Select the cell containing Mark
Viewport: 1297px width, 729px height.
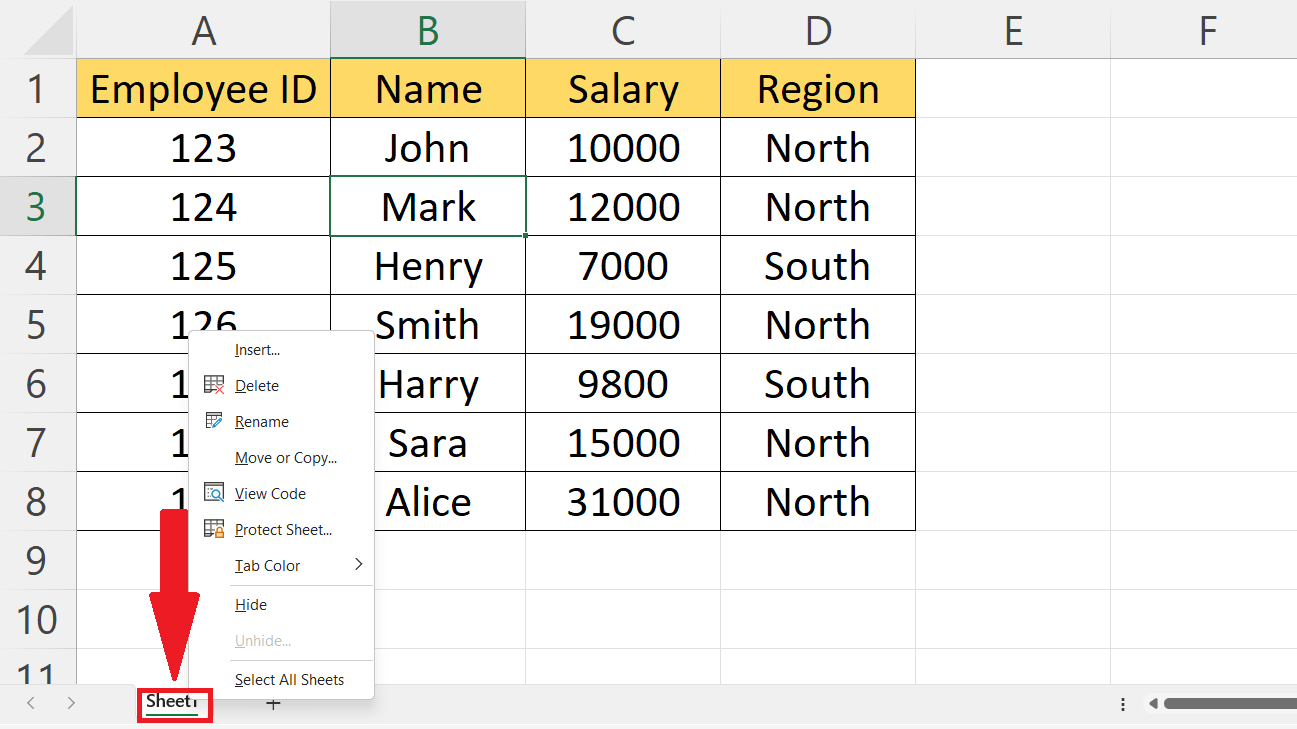[427, 206]
